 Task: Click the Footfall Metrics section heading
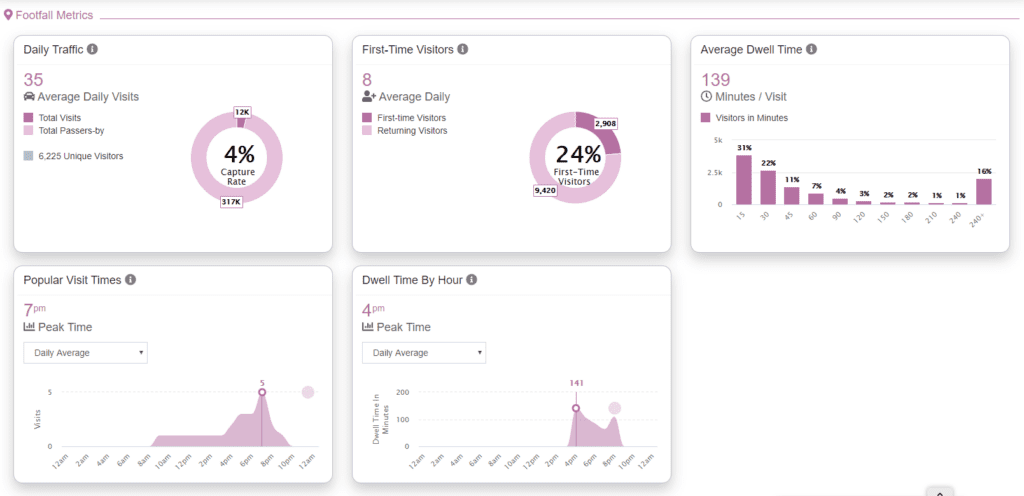tap(54, 15)
